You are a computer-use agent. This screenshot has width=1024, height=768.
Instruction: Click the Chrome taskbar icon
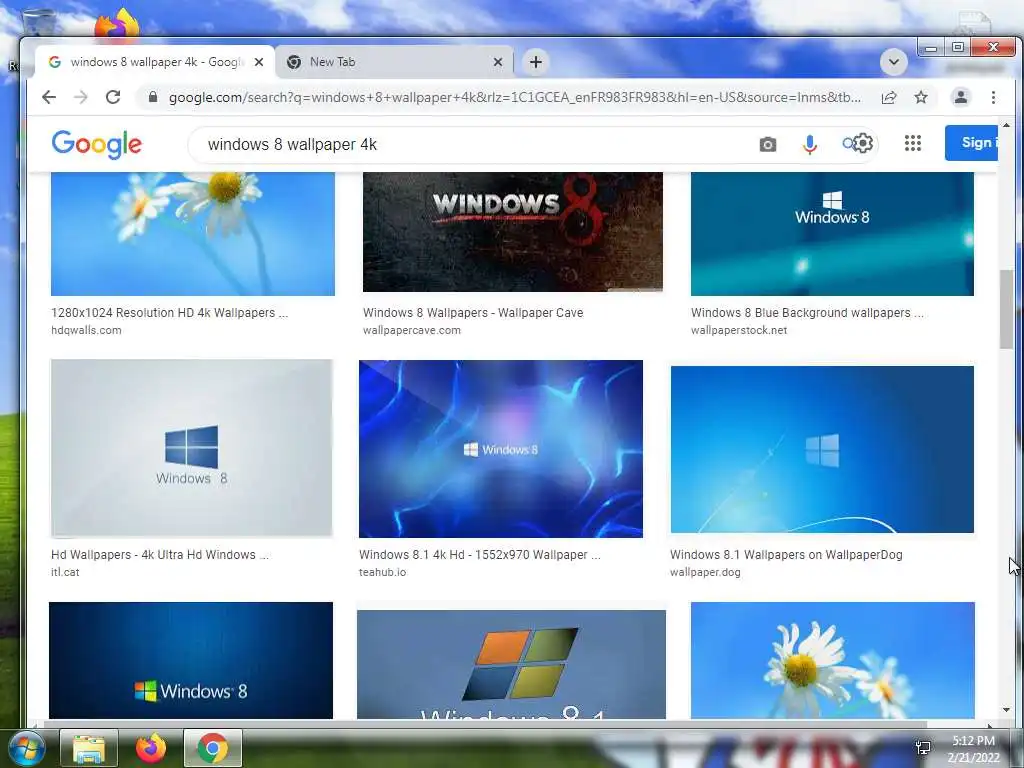(x=213, y=748)
